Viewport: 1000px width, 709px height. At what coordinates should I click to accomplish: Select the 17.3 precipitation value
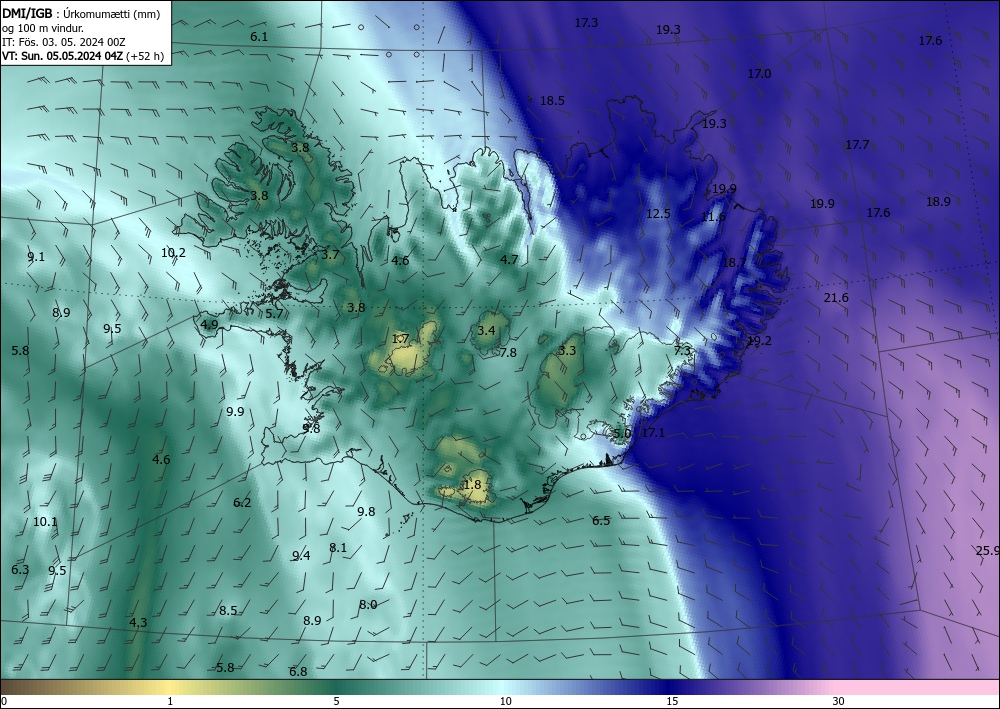pyautogui.click(x=586, y=23)
